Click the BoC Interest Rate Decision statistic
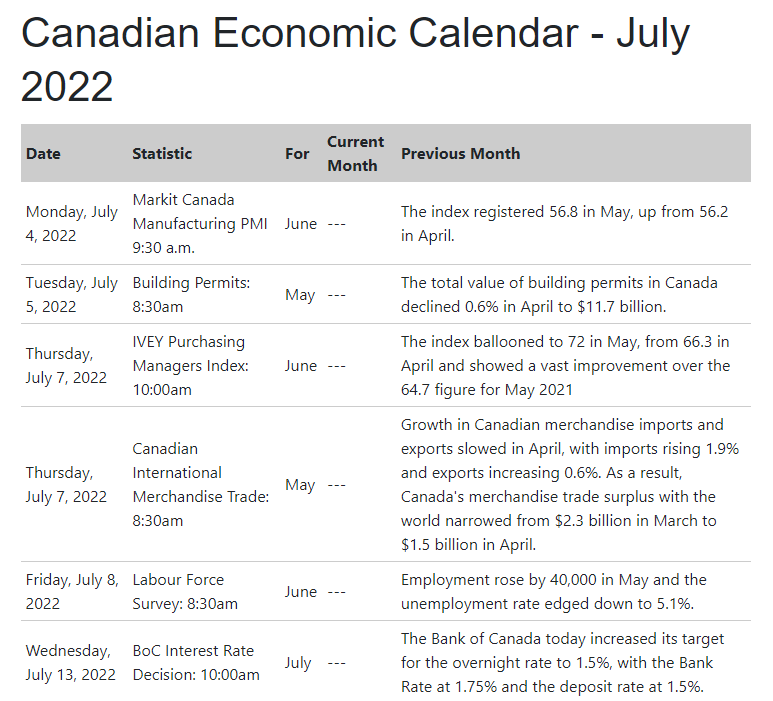Viewport: 773px width, 701px height. pyautogui.click(x=195, y=663)
